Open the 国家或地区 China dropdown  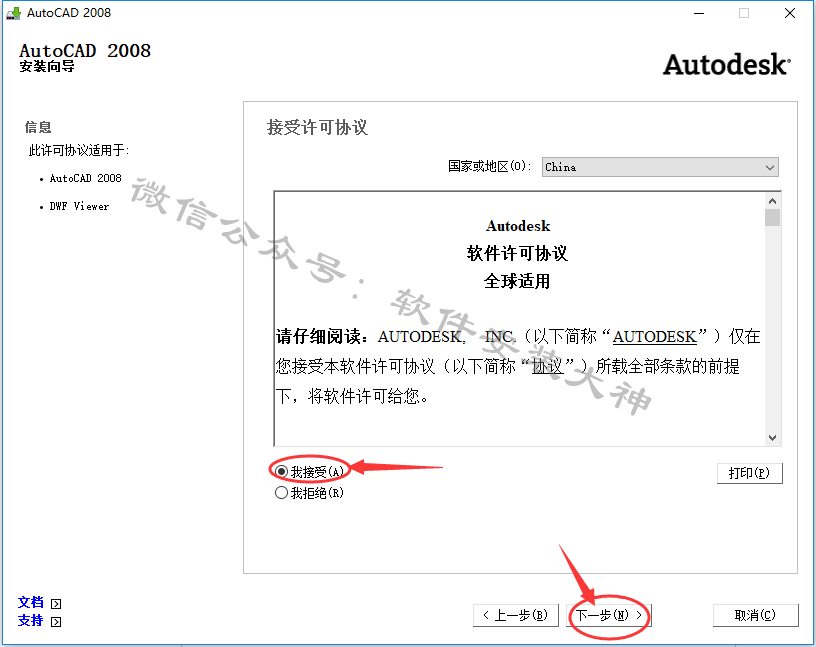click(x=660, y=167)
